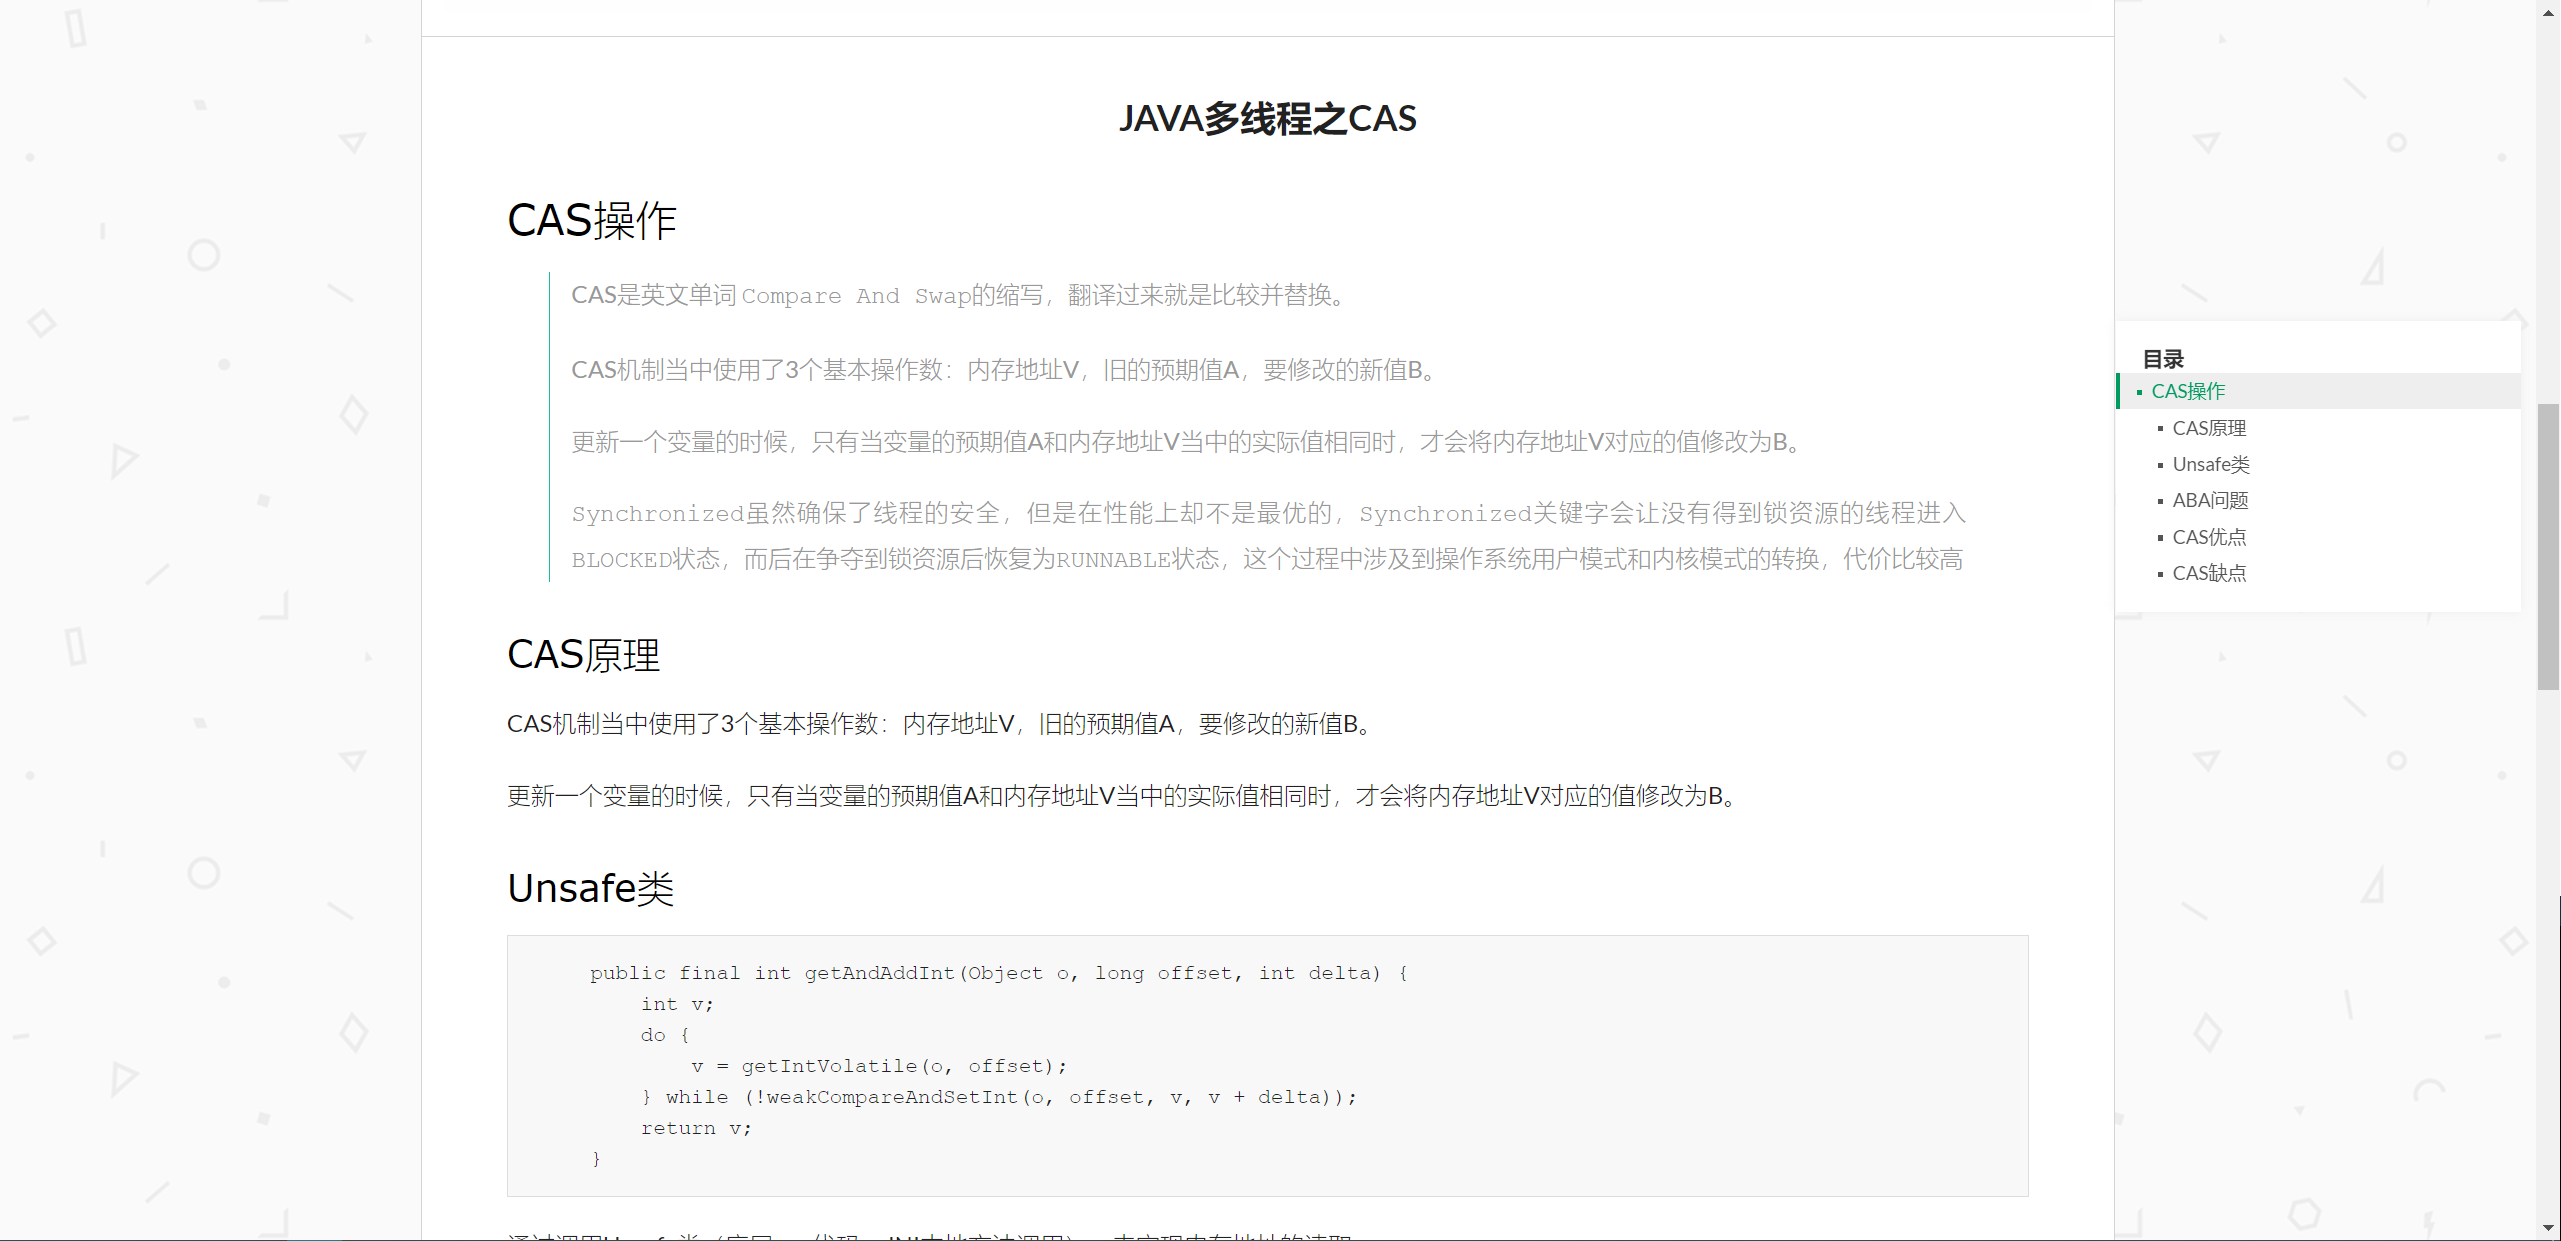The width and height of the screenshot is (2561, 1241).
Task: Click the vertical scrollbar thumb
Action: [2548, 545]
